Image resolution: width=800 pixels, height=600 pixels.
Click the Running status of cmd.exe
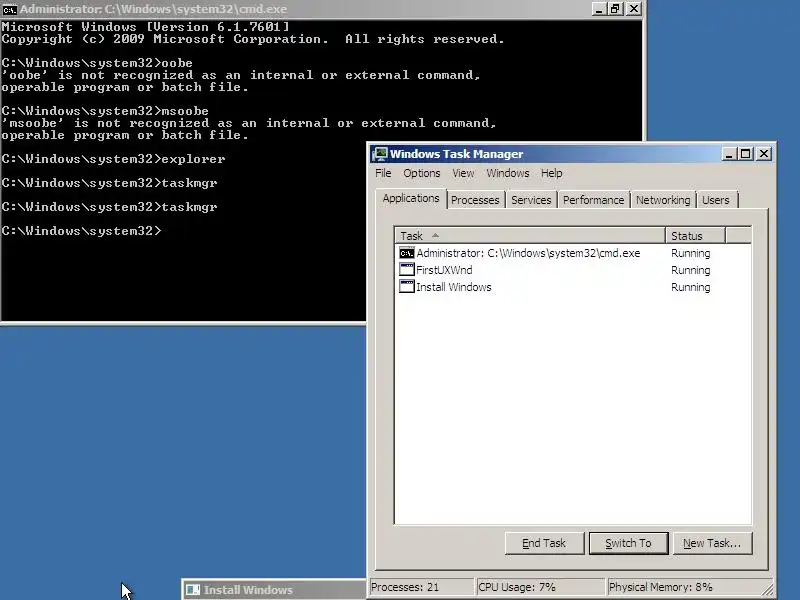click(690, 253)
